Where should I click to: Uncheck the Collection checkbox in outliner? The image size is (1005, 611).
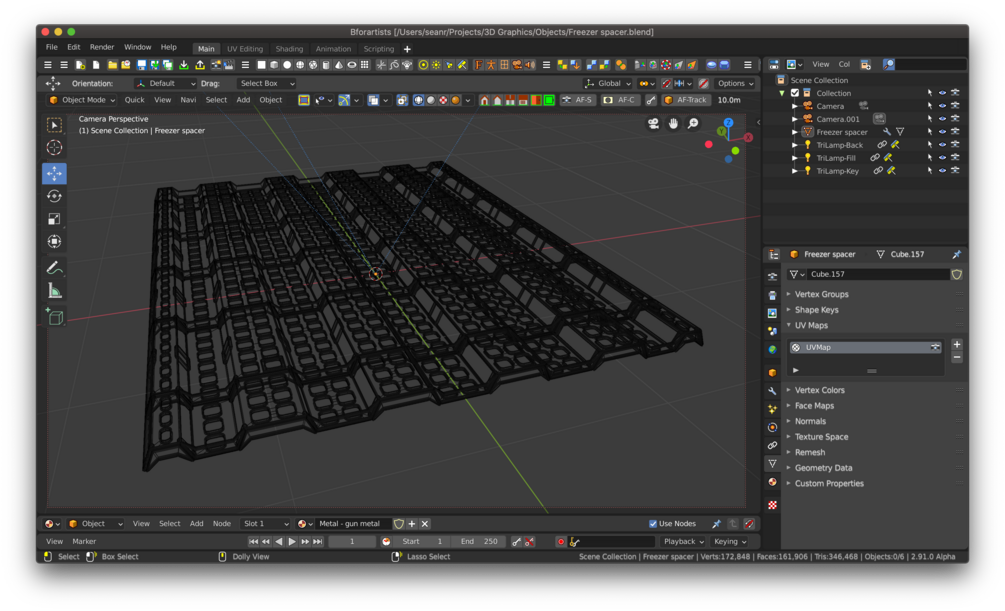pyautogui.click(x=795, y=93)
